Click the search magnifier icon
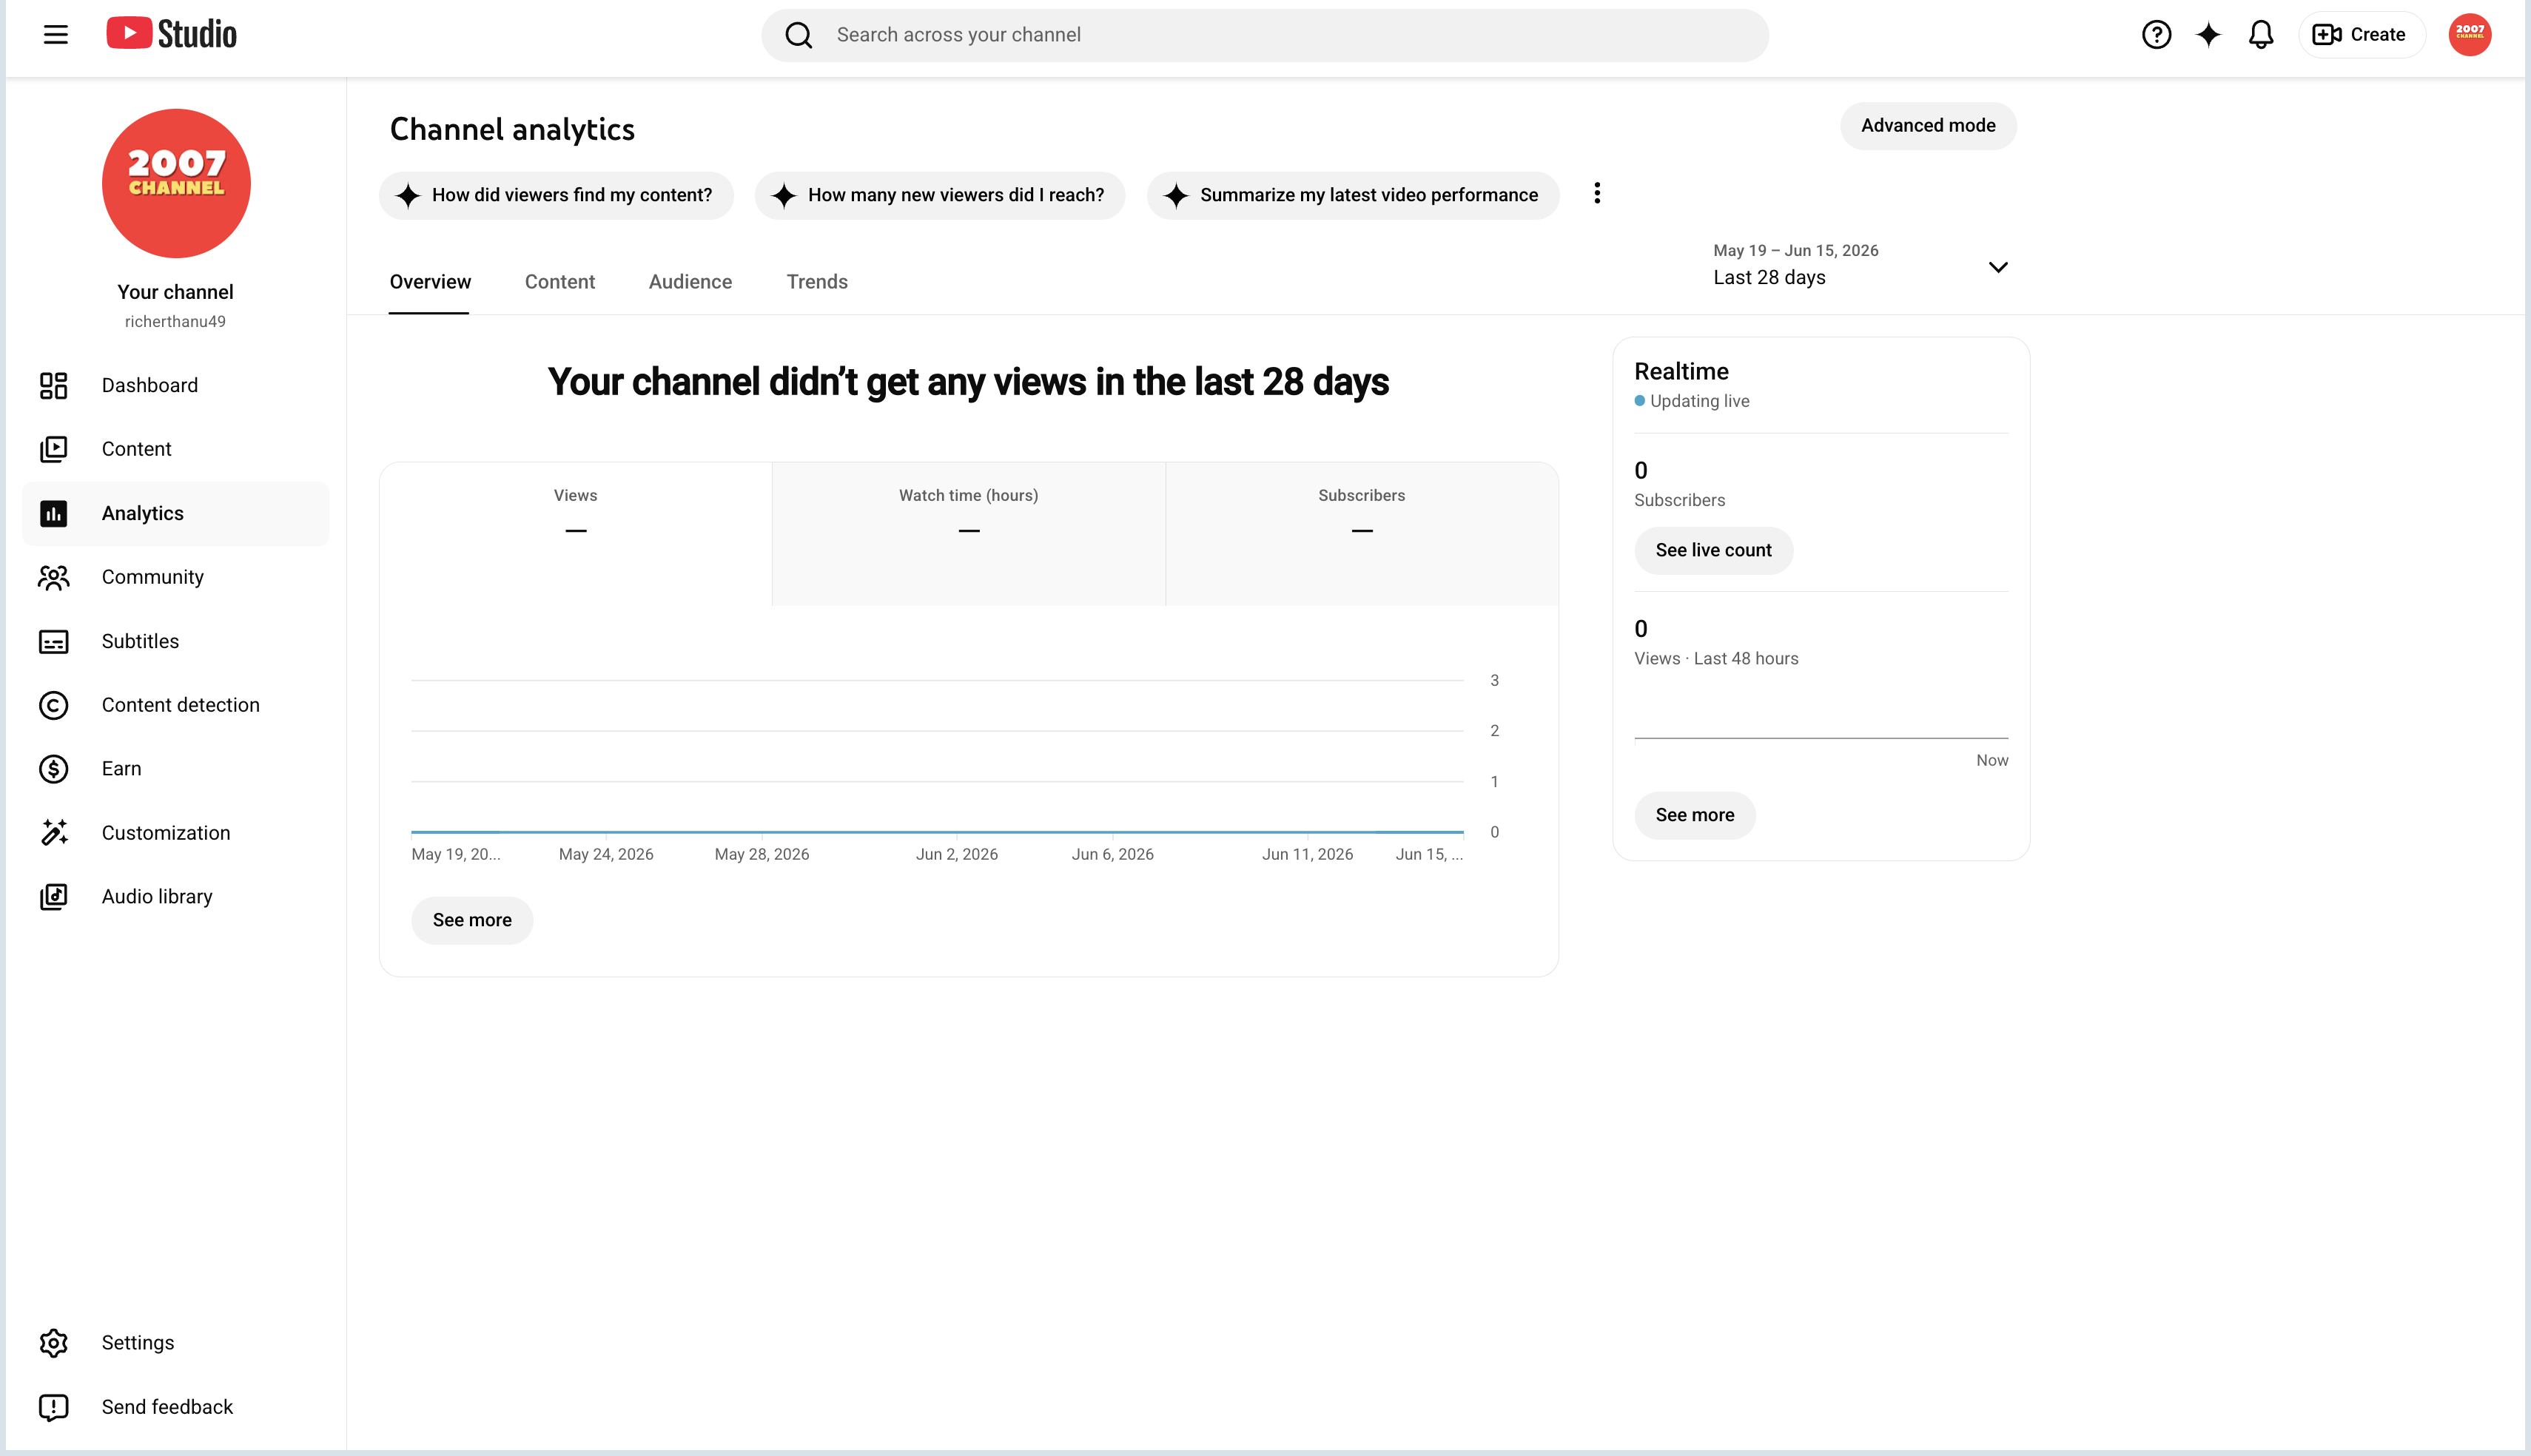 (798, 35)
